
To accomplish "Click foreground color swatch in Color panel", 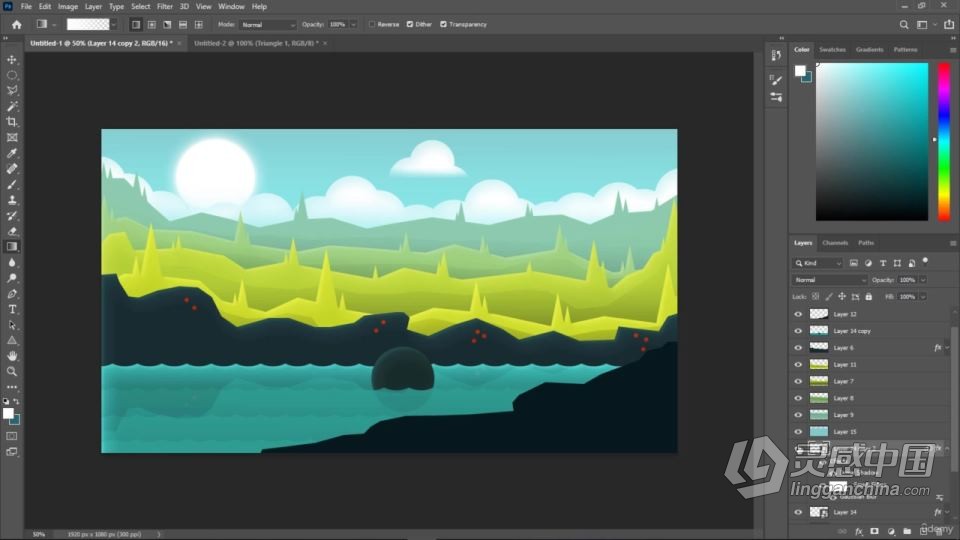I will (800, 70).
